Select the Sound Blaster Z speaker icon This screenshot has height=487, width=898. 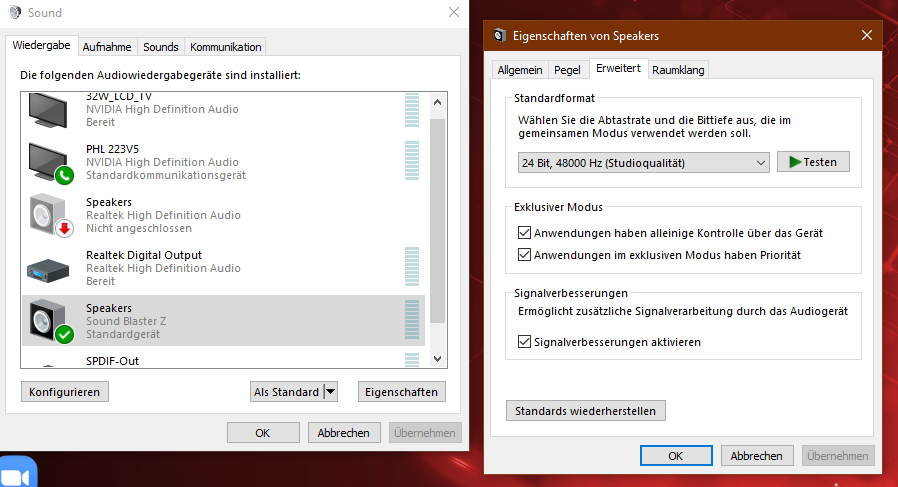point(50,321)
